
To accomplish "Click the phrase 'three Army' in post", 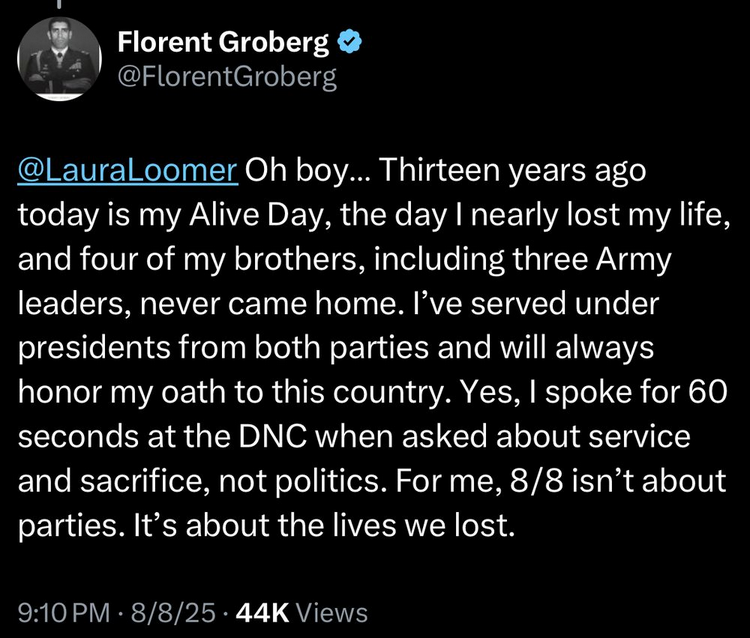I will 592,260.
